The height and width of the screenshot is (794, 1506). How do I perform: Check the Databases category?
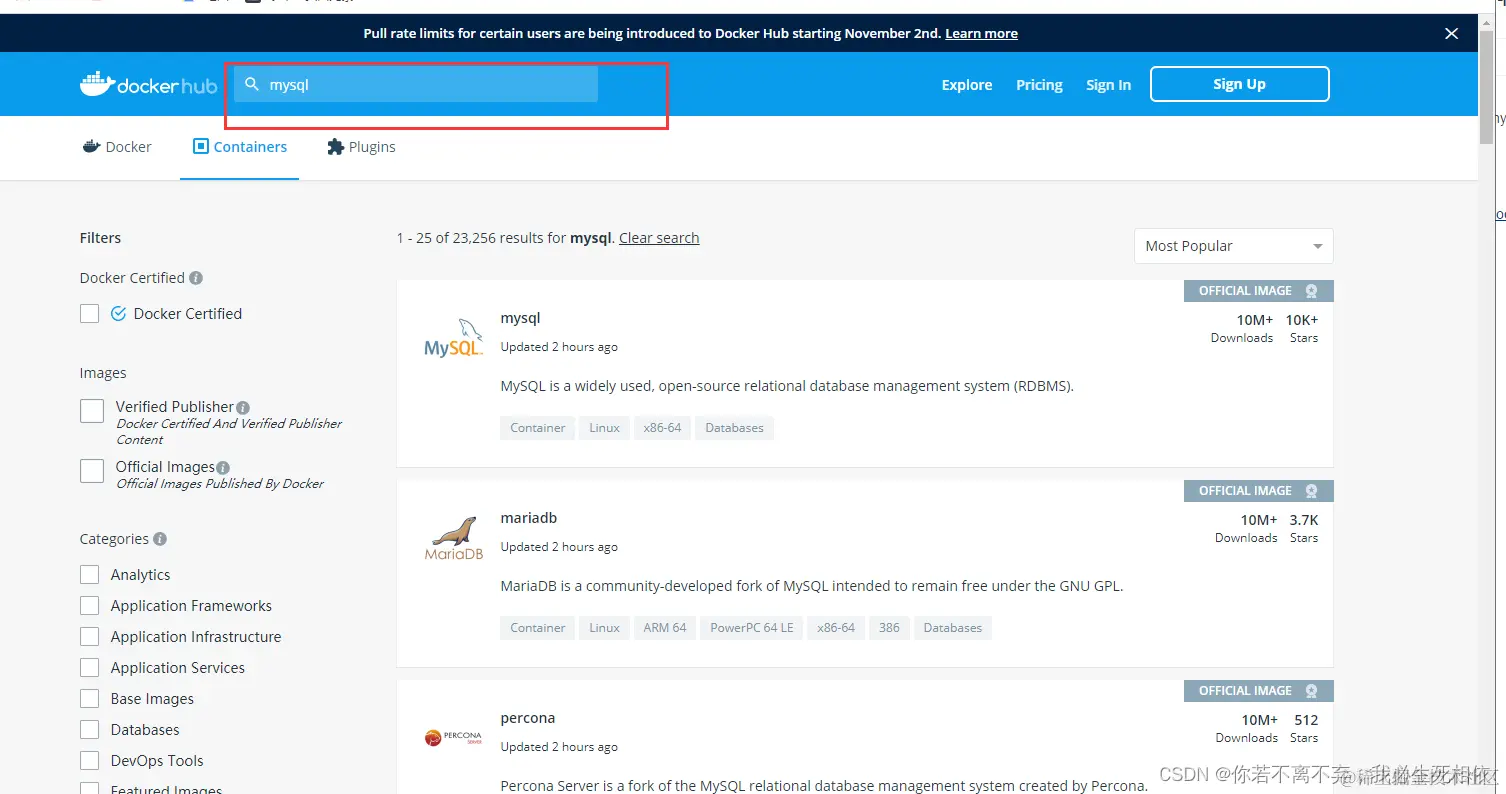click(x=90, y=729)
